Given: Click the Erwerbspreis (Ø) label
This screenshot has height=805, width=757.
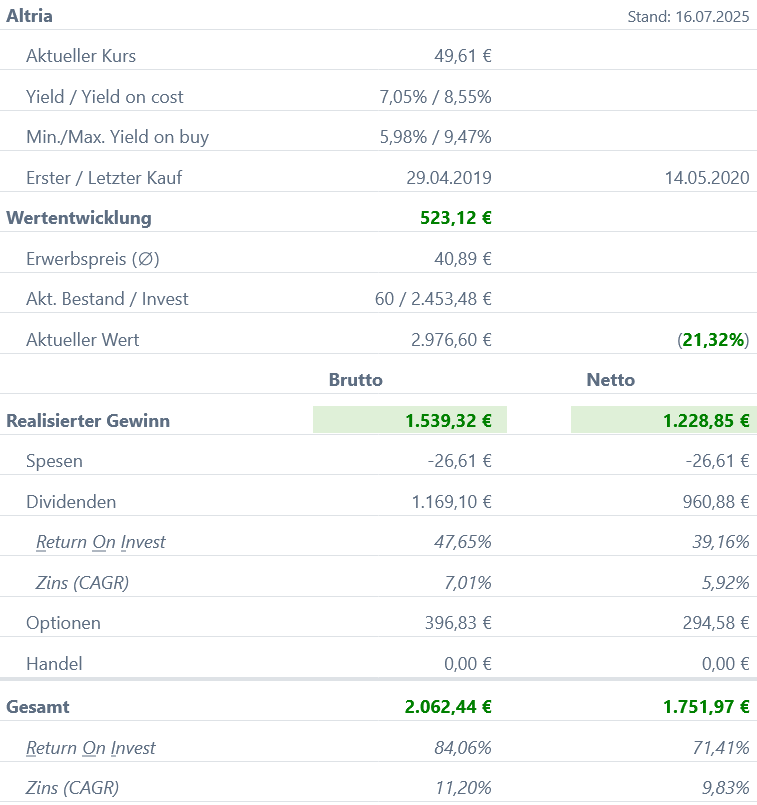Looking at the screenshot, I should (x=93, y=259).
